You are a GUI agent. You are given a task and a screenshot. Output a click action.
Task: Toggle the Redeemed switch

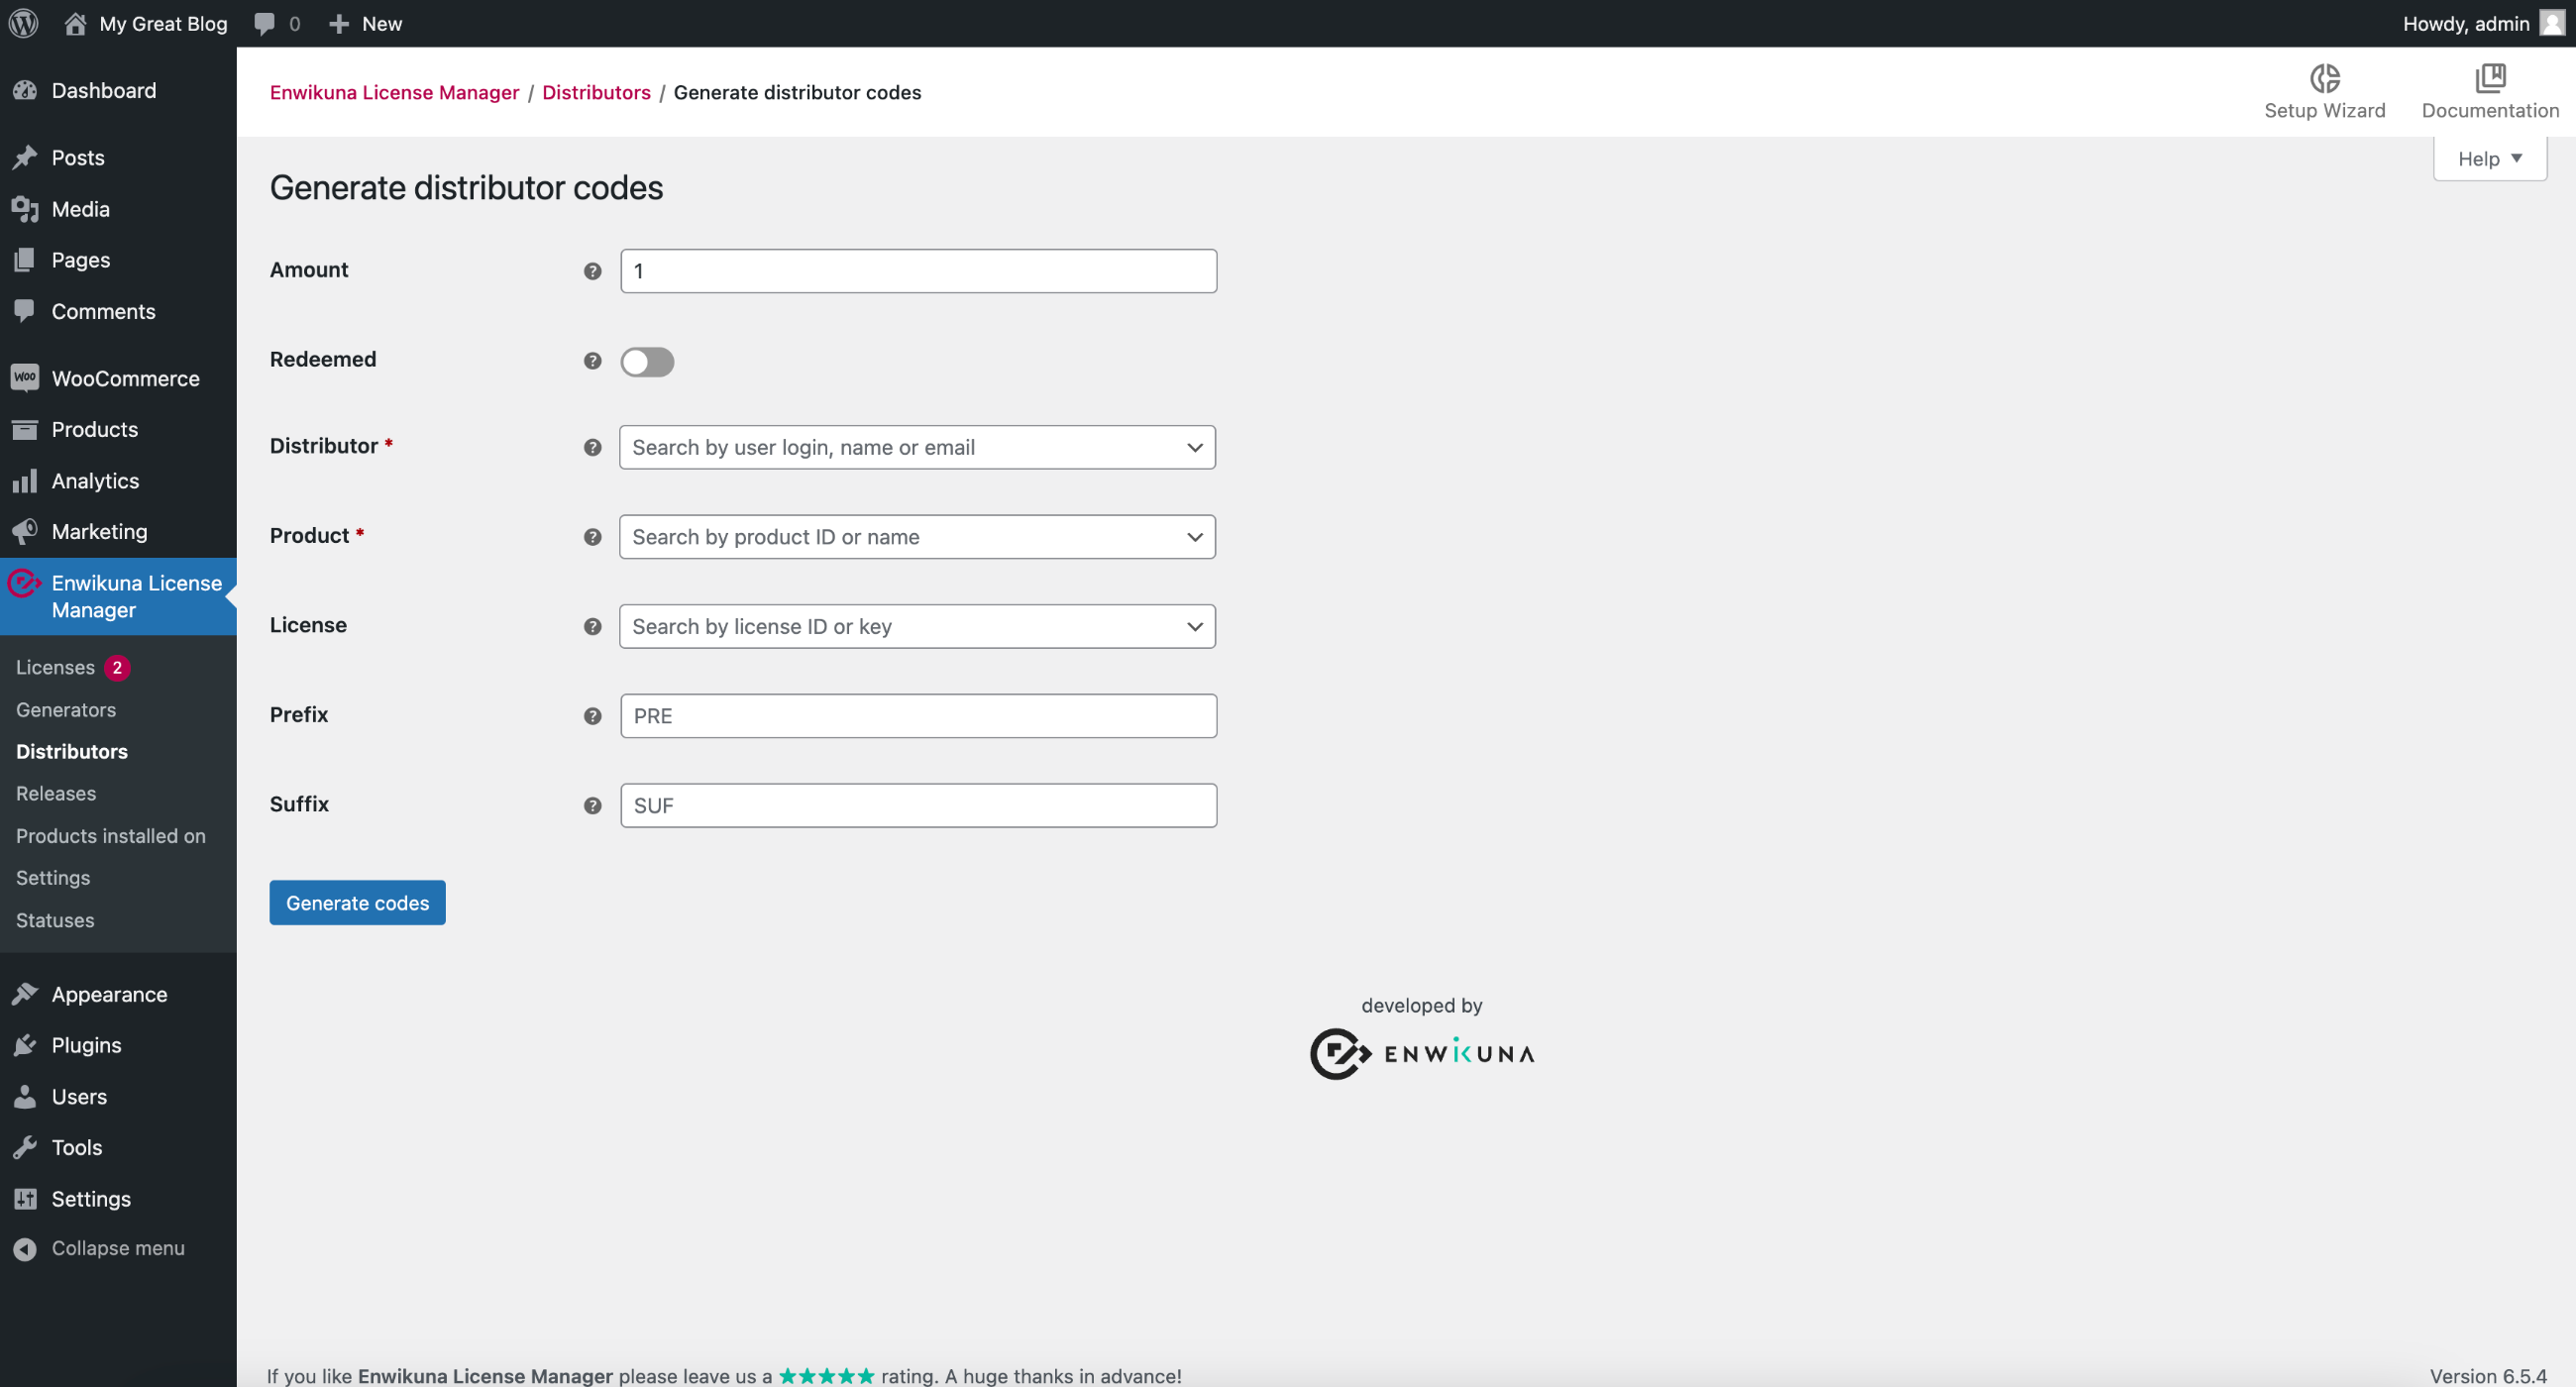[x=647, y=361]
